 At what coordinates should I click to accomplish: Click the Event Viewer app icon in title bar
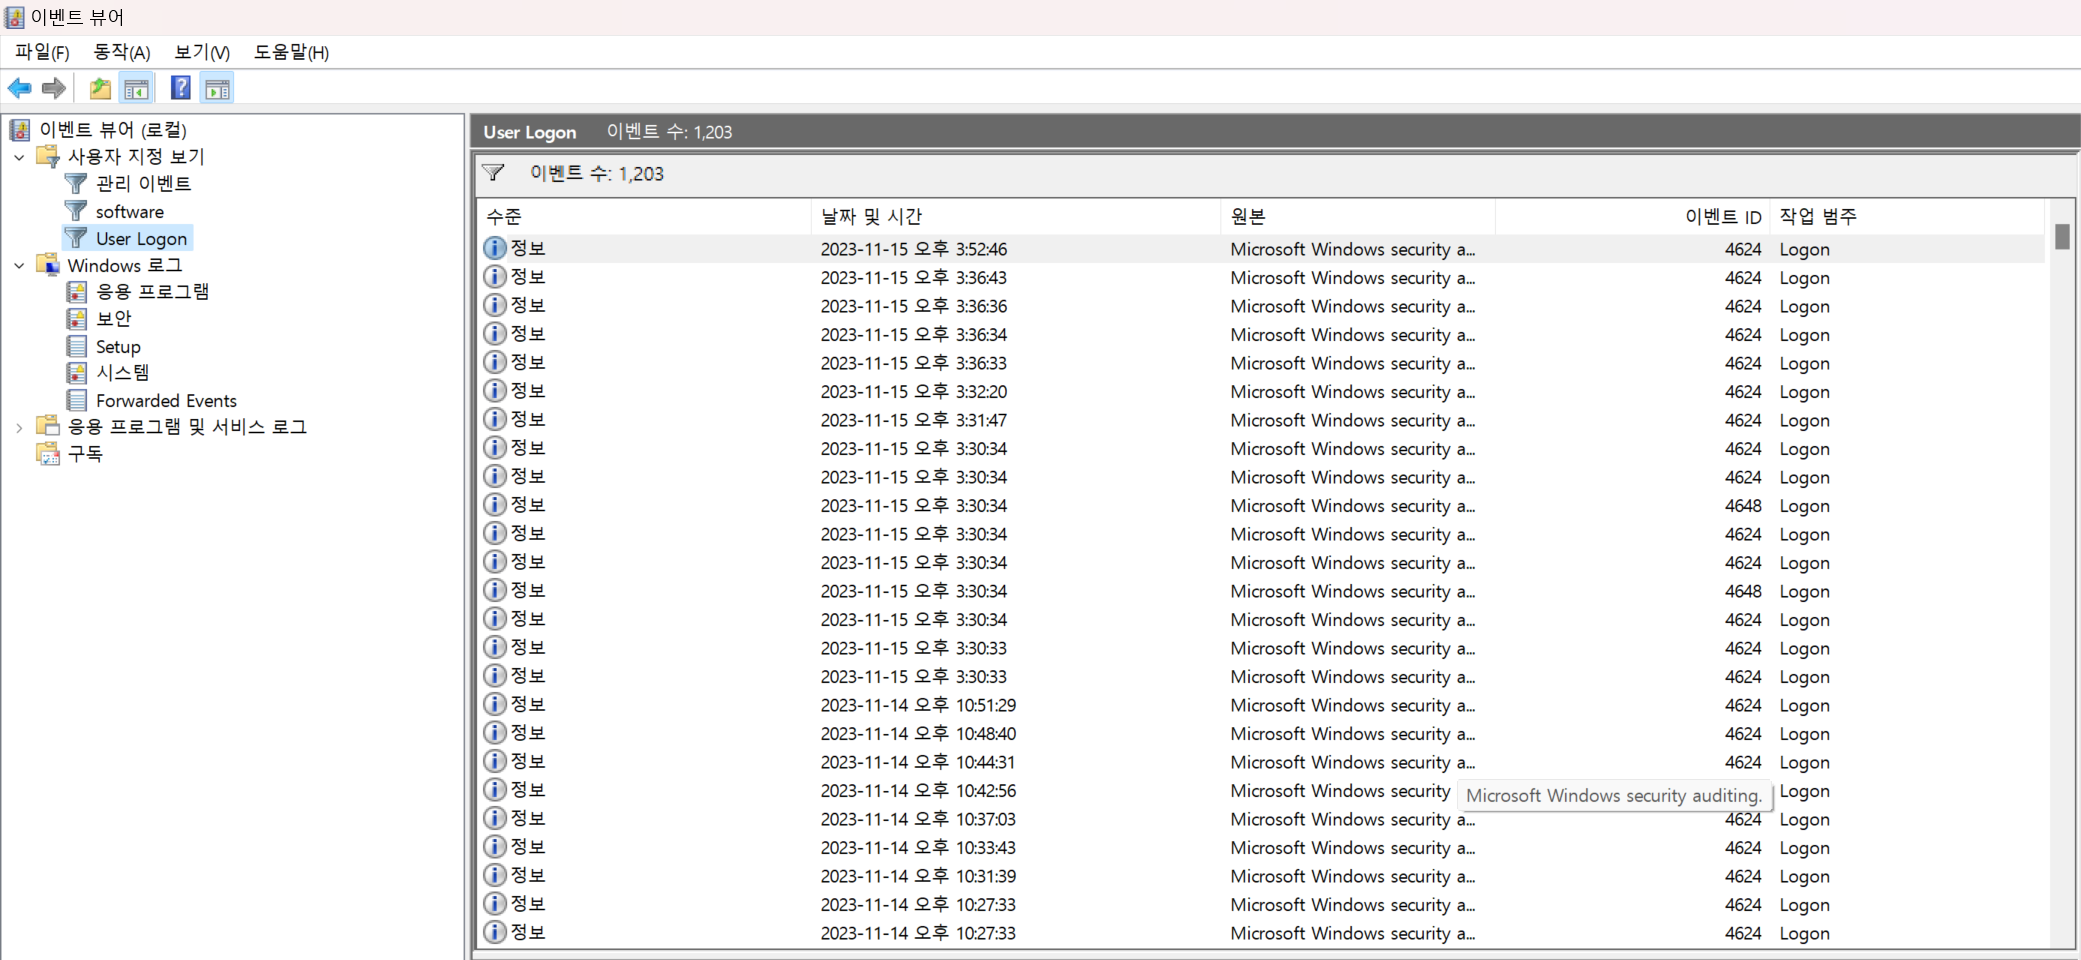(x=15, y=17)
